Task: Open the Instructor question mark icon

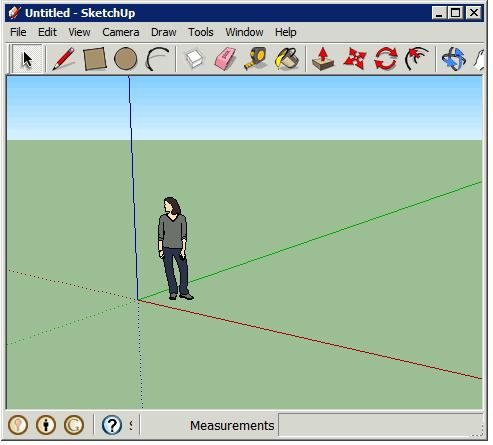Action: [112, 425]
